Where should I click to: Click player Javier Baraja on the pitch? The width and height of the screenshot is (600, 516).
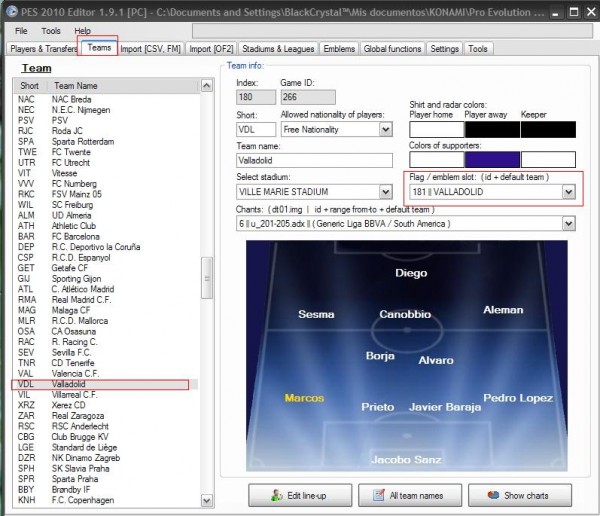(445, 407)
